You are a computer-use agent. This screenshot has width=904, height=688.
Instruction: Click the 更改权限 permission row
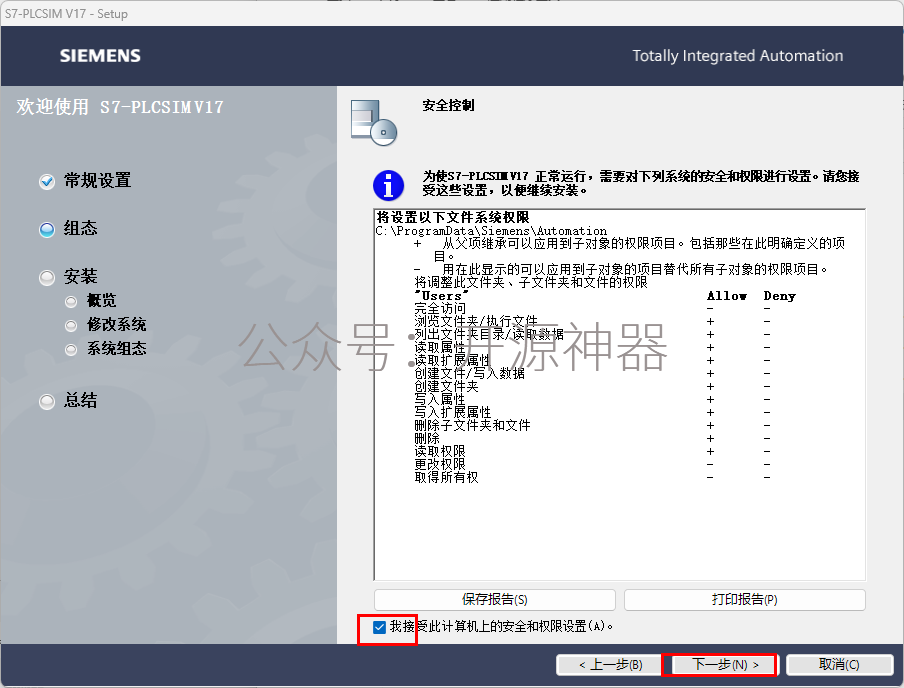tap(592, 464)
